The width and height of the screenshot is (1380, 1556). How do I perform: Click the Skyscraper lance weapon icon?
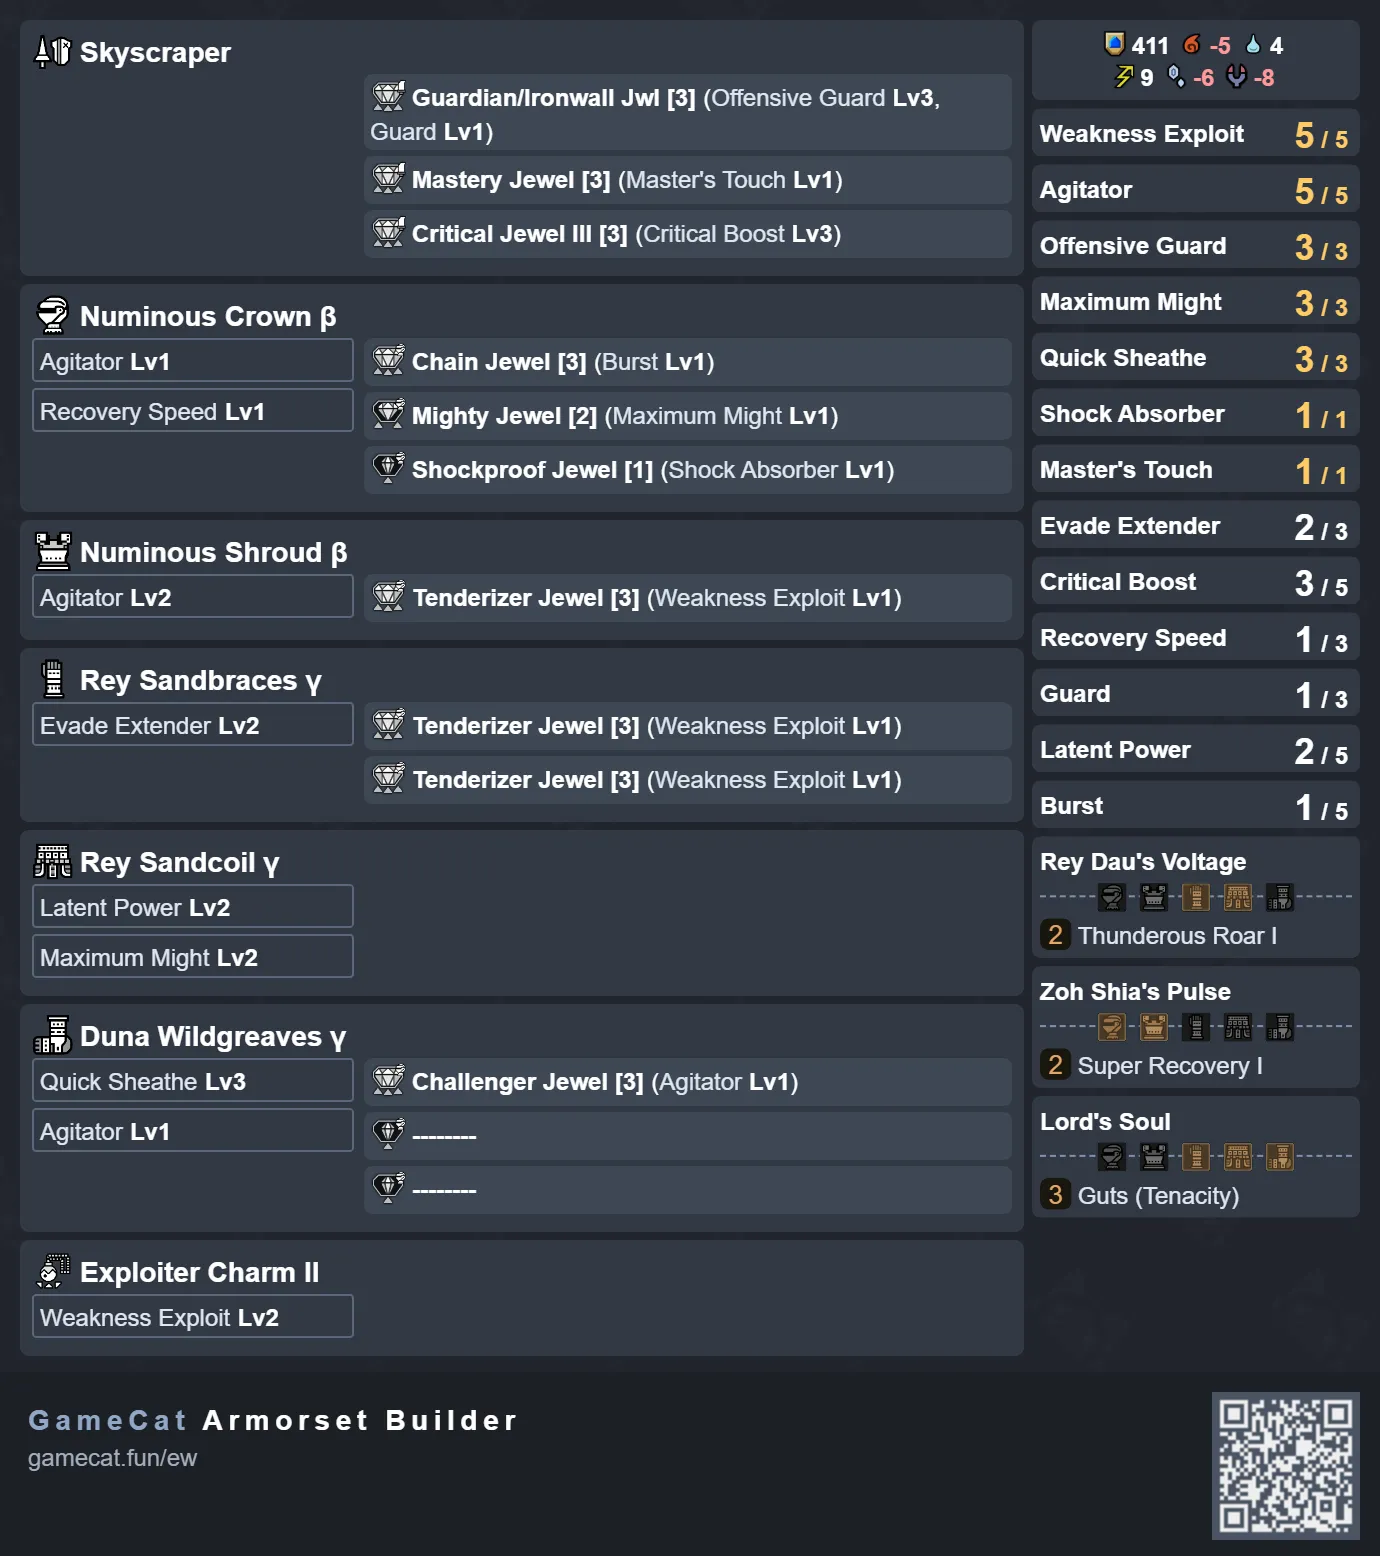point(52,51)
